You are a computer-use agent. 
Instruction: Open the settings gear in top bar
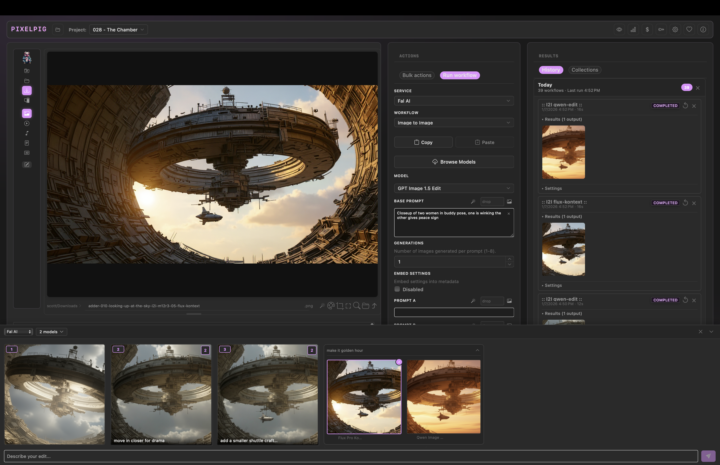click(x=675, y=29)
